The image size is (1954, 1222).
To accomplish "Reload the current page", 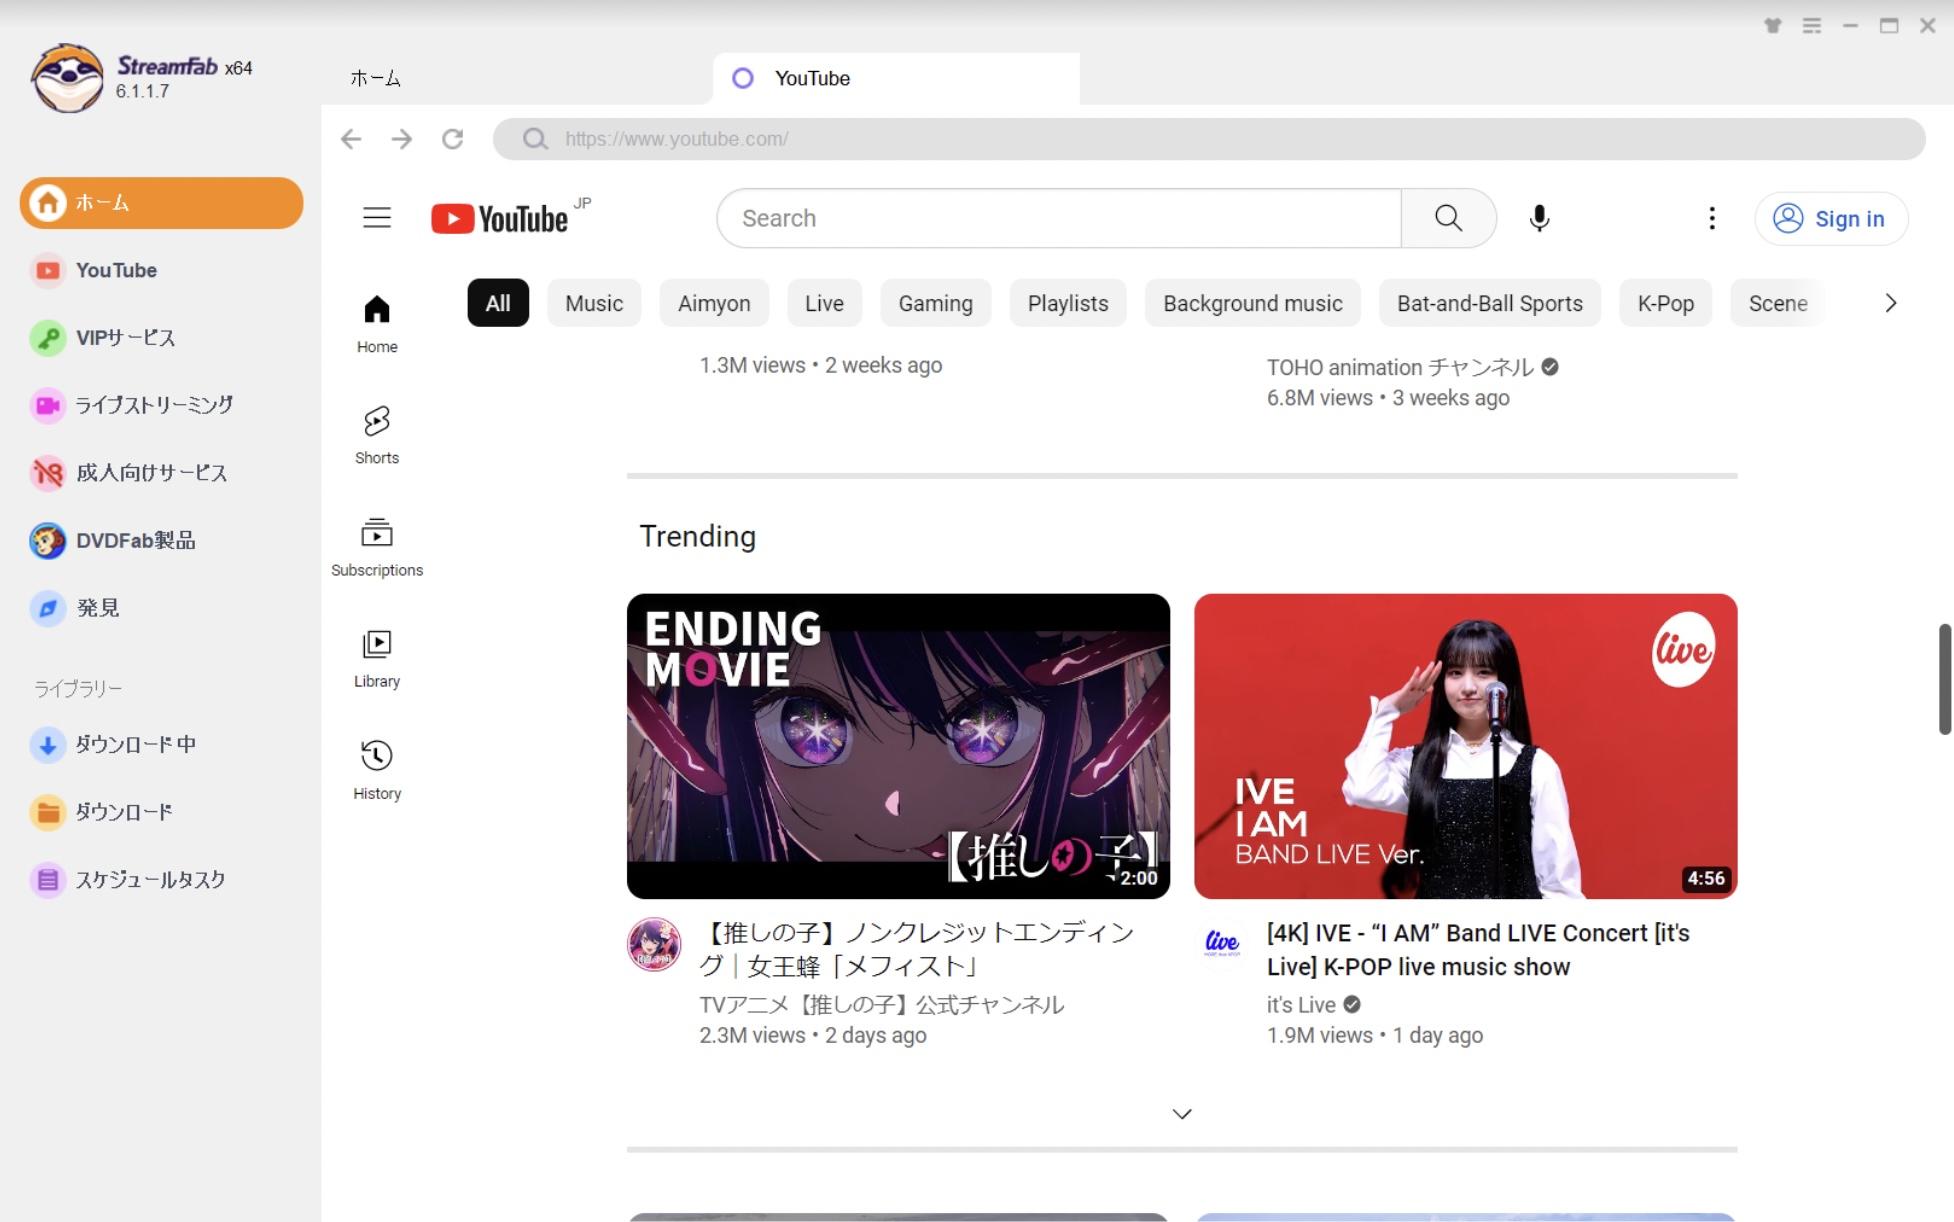I will point(453,139).
